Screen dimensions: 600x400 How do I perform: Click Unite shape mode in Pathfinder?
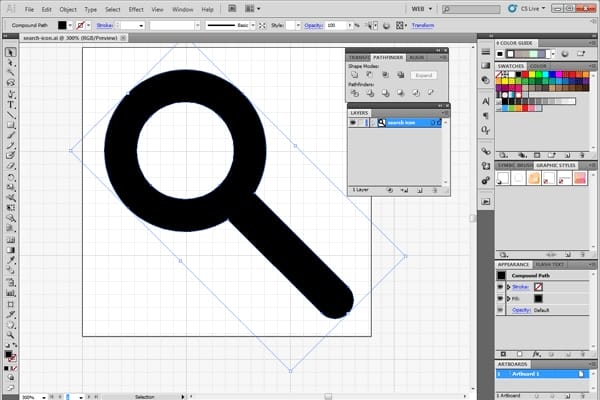click(x=355, y=75)
